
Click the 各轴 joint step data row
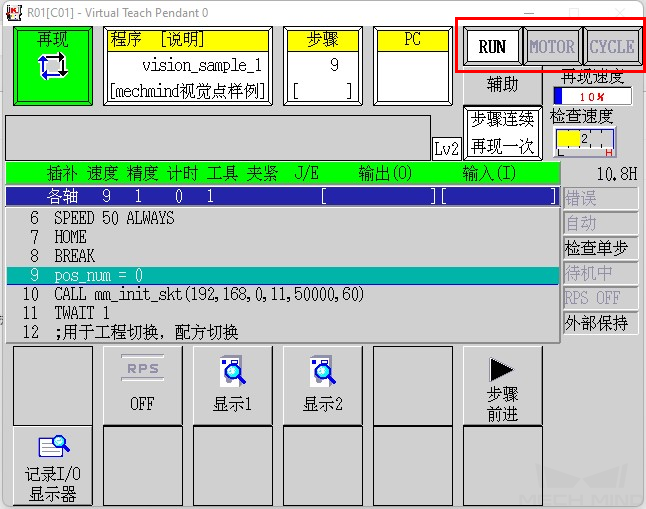[x=283, y=196]
